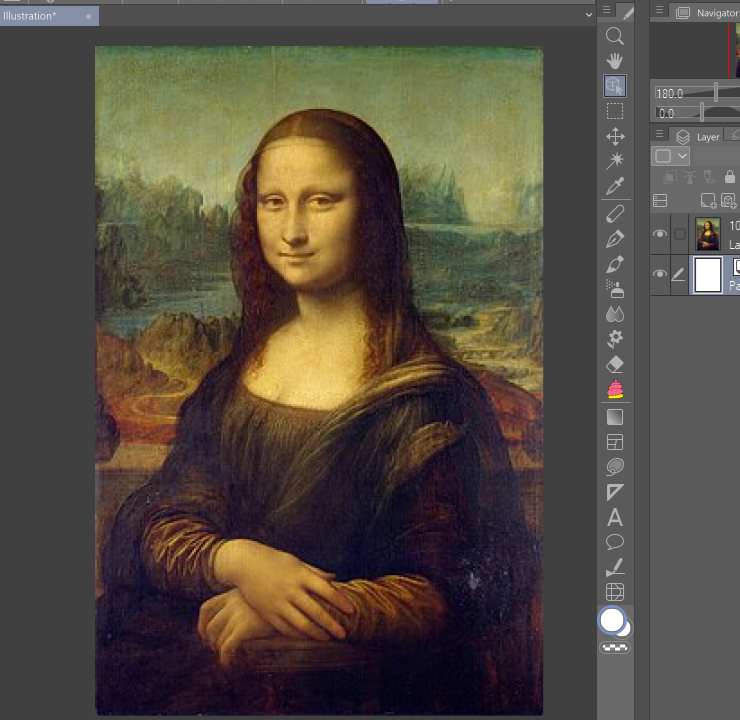Select the Decoration flower tool
Image resolution: width=740 pixels, height=720 pixels.
click(x=615, y=339)
